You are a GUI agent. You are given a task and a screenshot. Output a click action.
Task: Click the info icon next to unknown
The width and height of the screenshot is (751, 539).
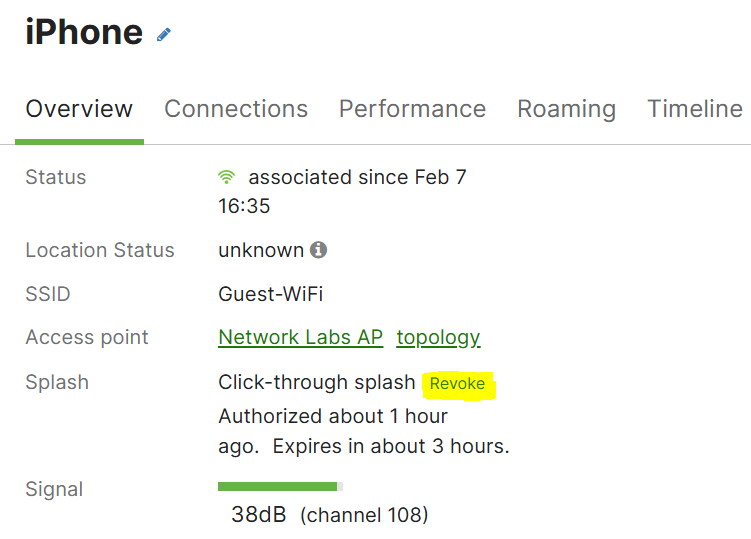click(x=319, y=250)
